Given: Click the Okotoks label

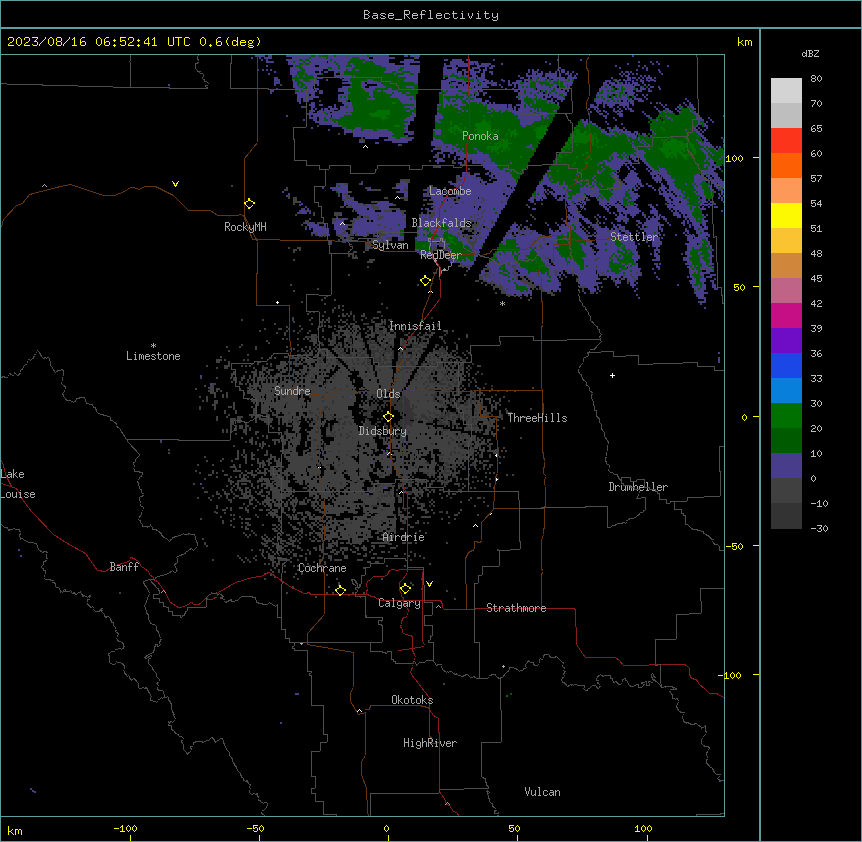Looking at the screenshot, I should pyautogui.click(x=412, y=700).
